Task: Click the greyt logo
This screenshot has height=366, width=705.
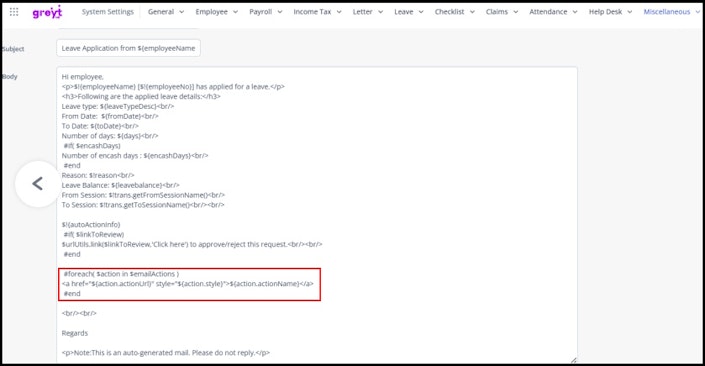Action: point(47,12)
